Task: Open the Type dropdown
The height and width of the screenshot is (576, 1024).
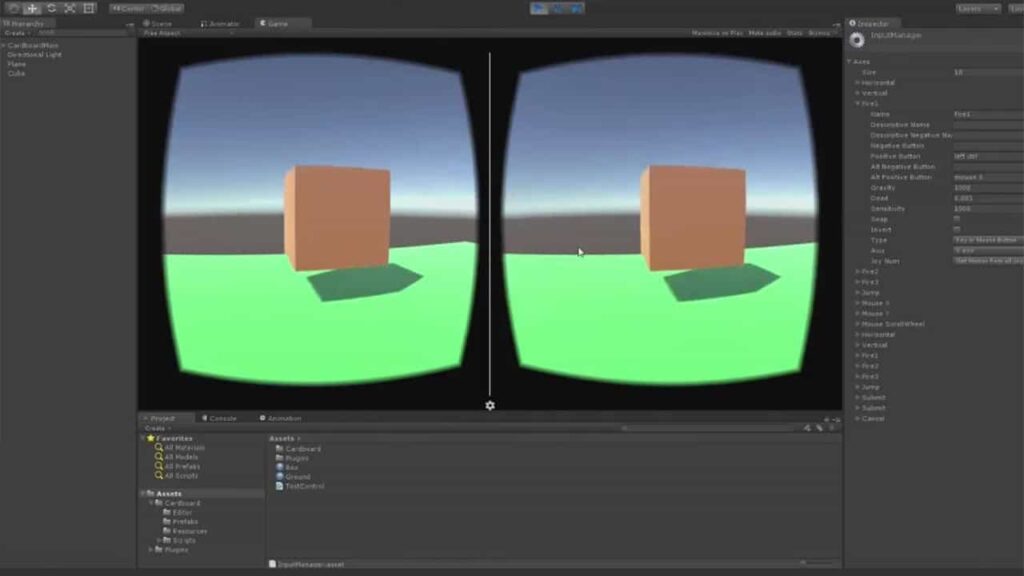Action: pyautogui.click(x=988, y=240)
